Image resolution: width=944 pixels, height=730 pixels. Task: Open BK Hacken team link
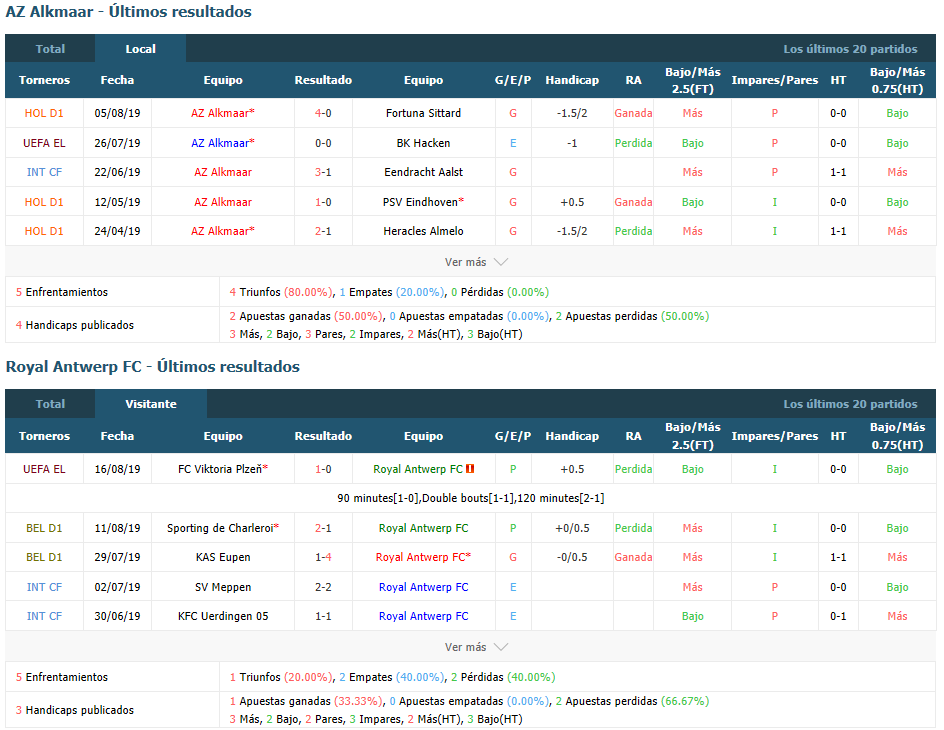(x=423, y=143)
